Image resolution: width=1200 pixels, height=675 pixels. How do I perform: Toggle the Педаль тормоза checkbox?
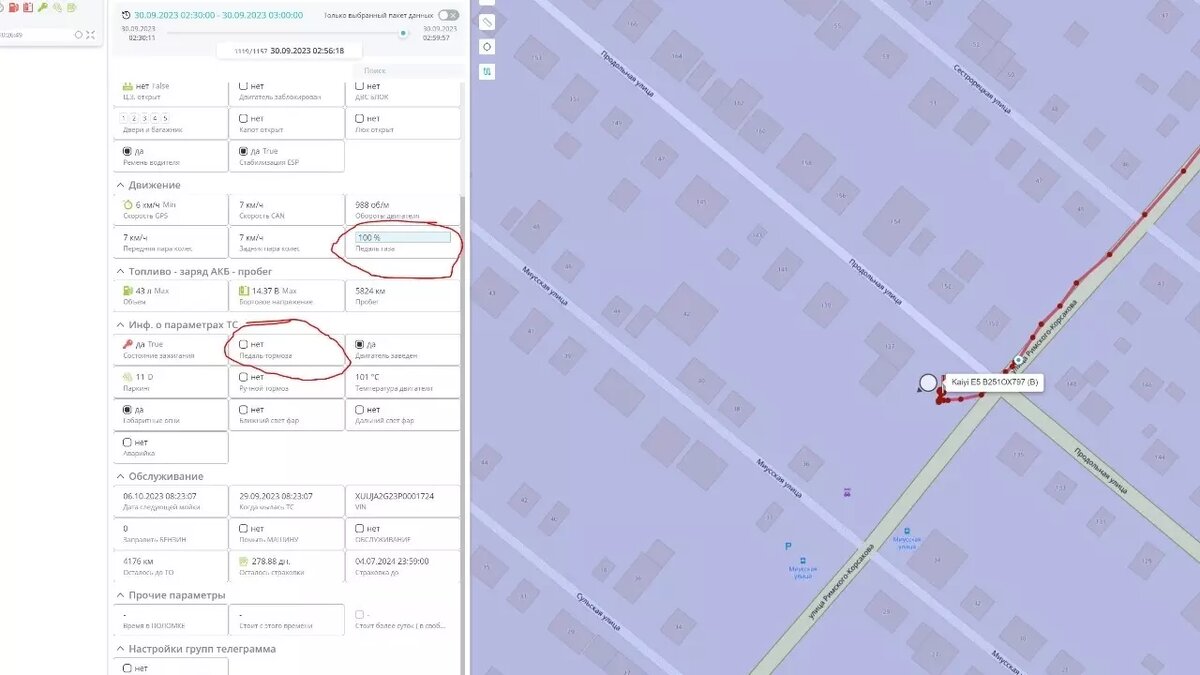pyautogui.click(x=244, y=344)
